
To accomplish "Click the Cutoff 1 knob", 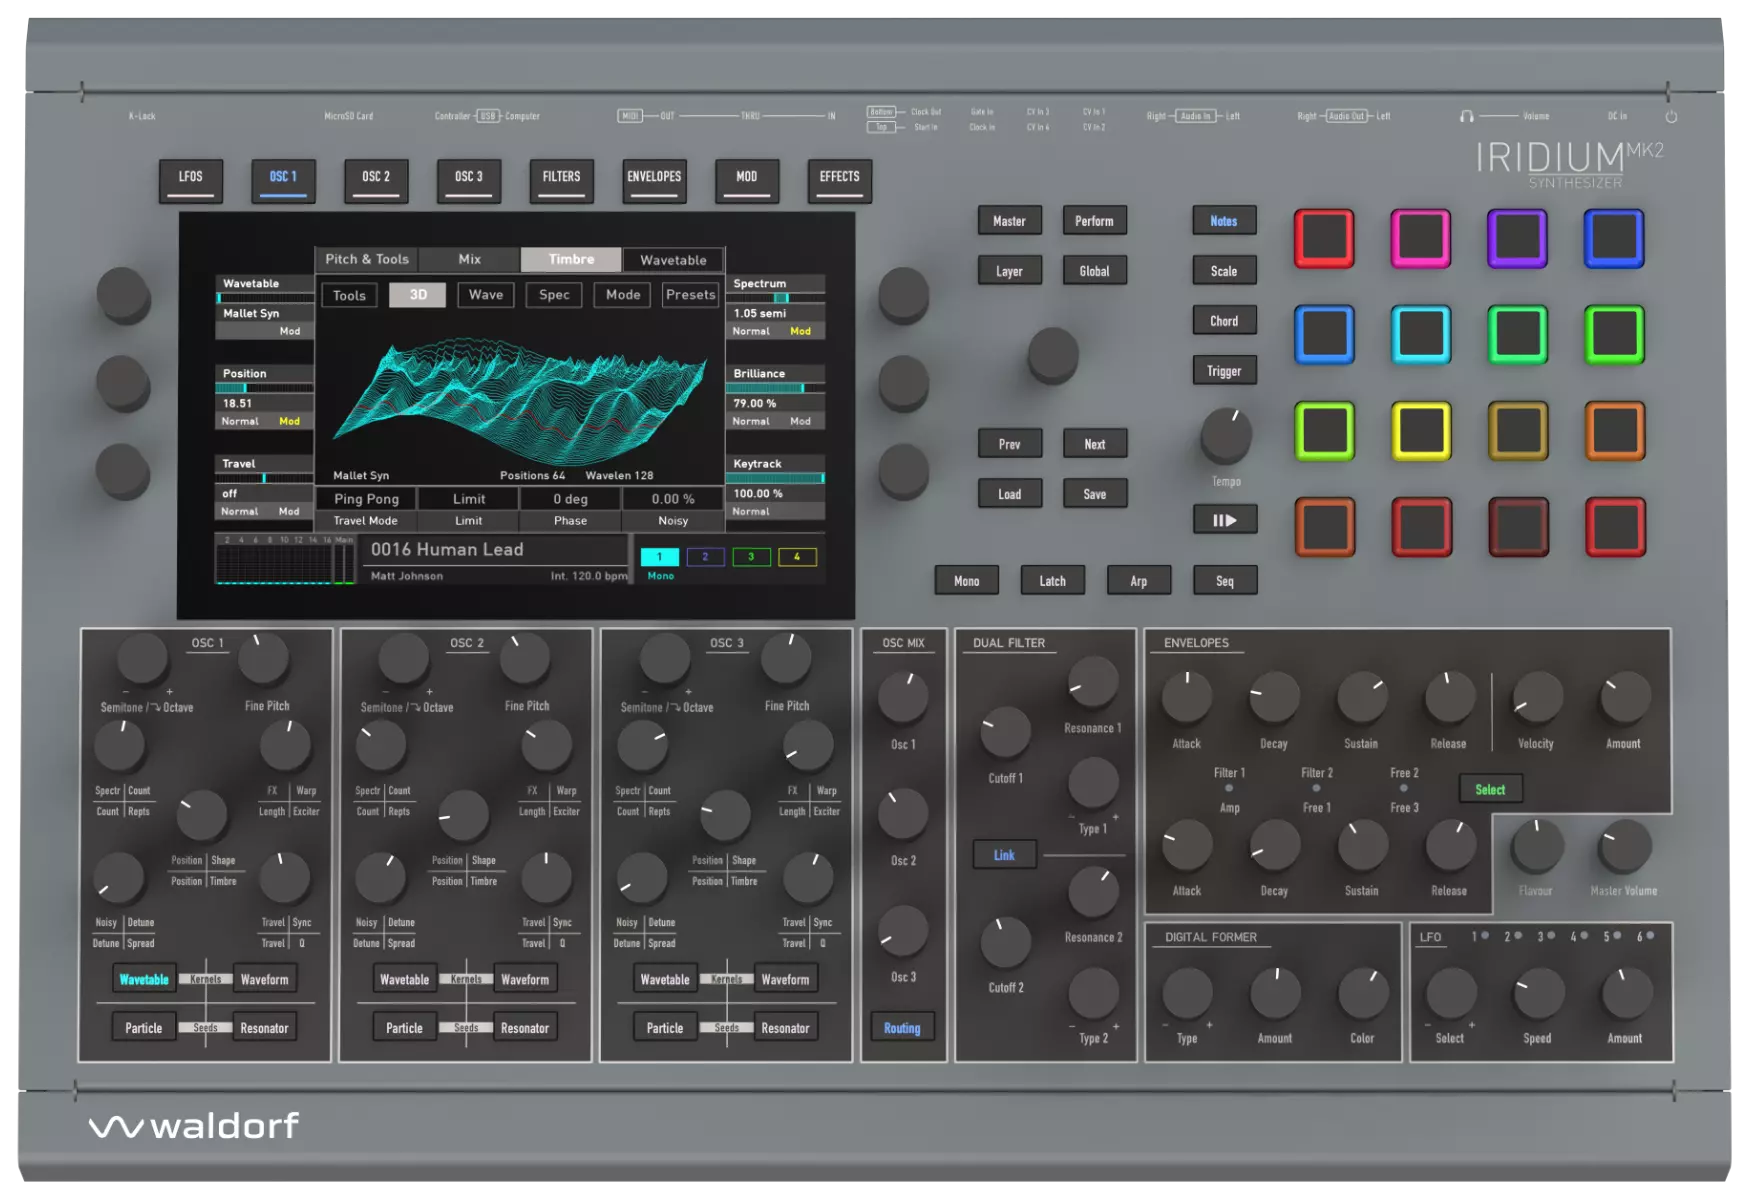I will [1005, 732].
